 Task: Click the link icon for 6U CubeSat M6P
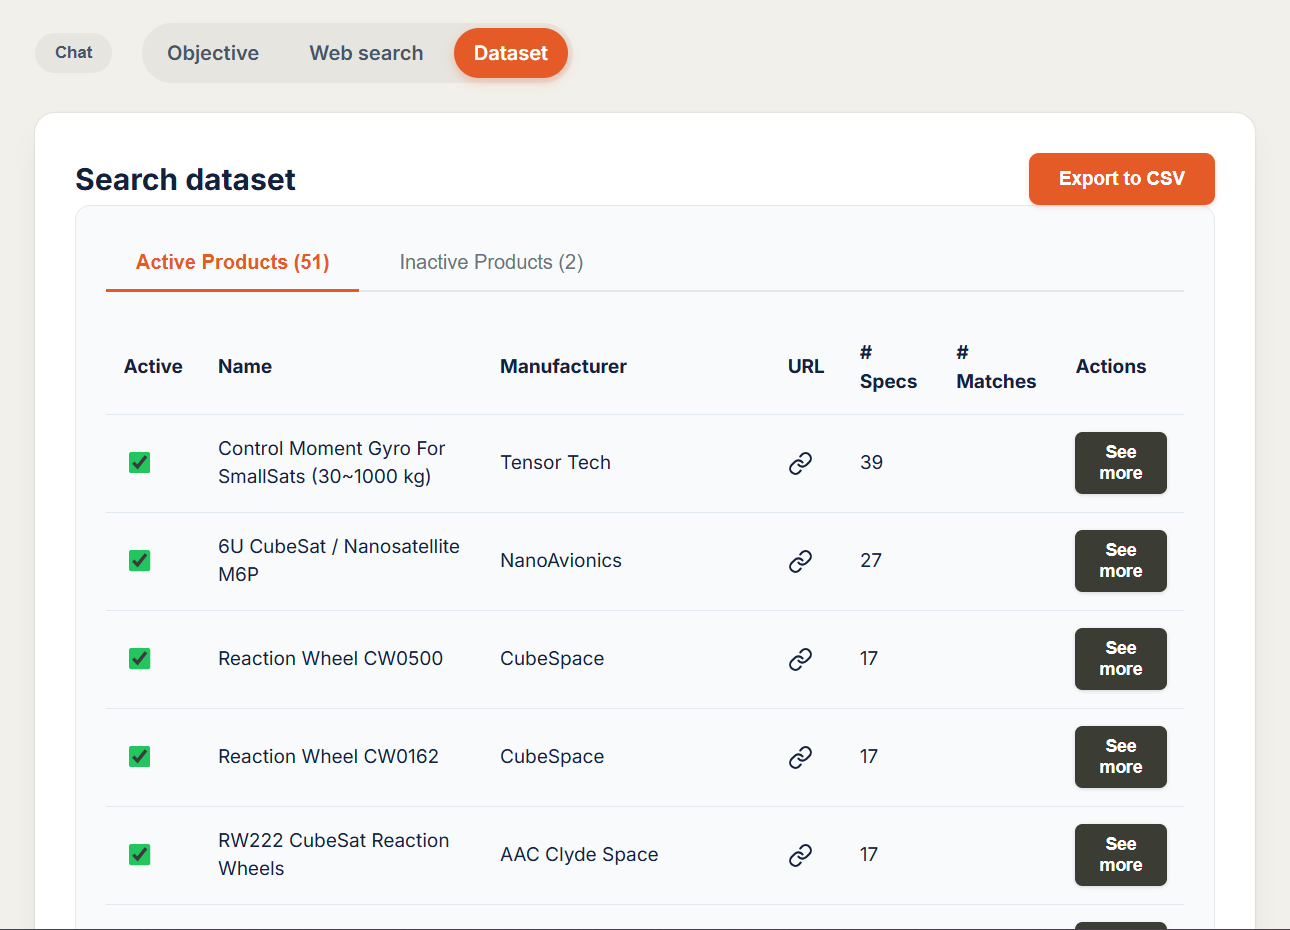800,561
